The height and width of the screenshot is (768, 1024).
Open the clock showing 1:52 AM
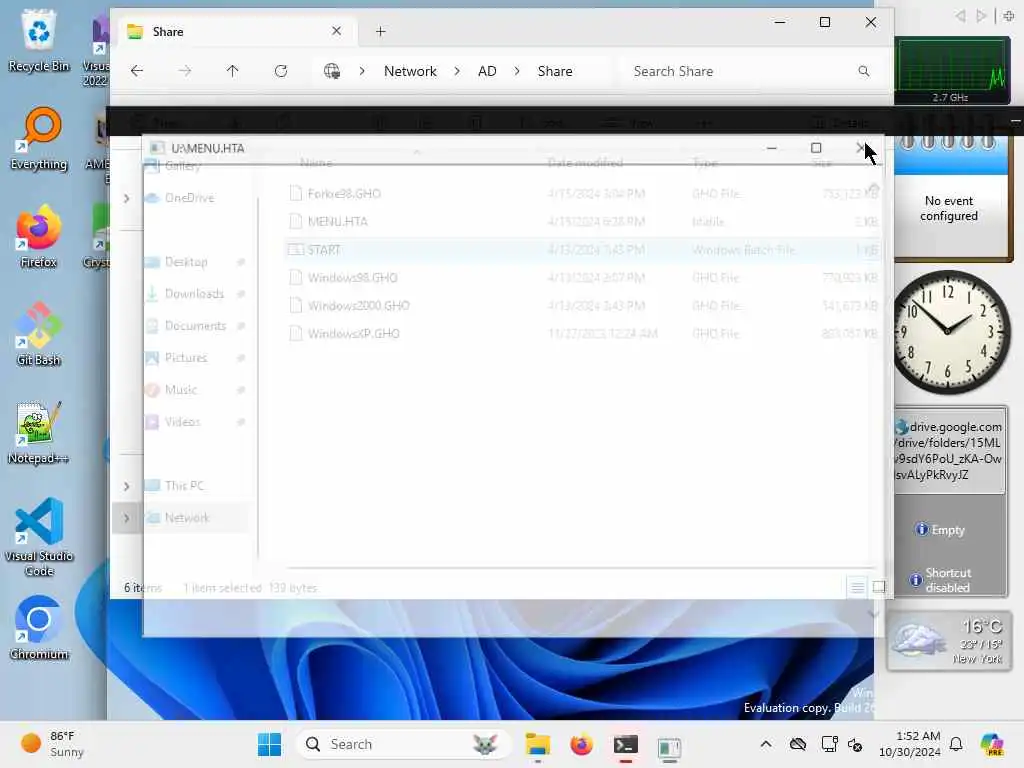click(x=910, y=744)
